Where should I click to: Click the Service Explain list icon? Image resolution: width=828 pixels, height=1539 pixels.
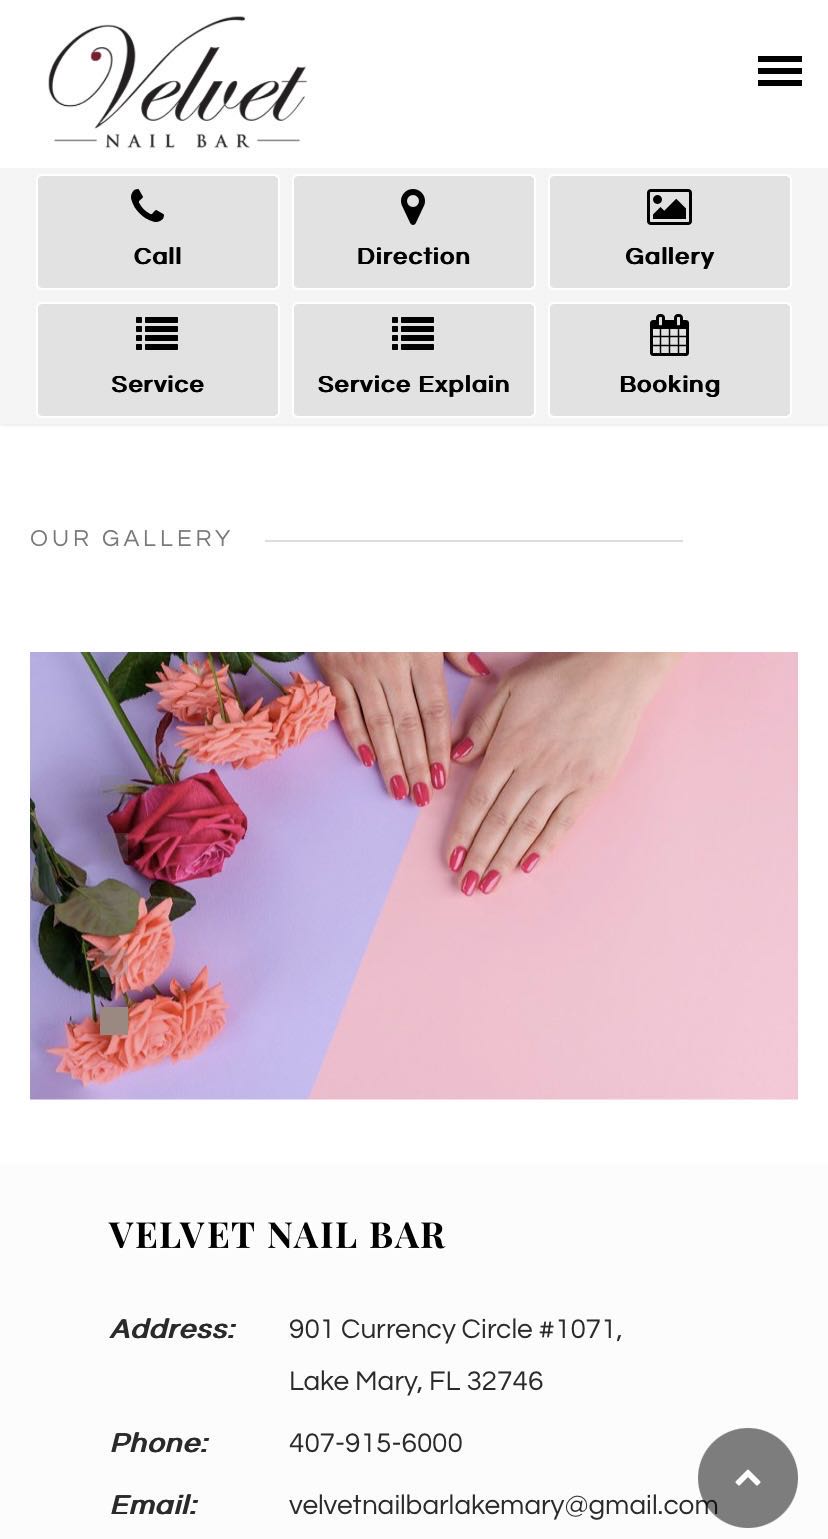tap(413, 334)
